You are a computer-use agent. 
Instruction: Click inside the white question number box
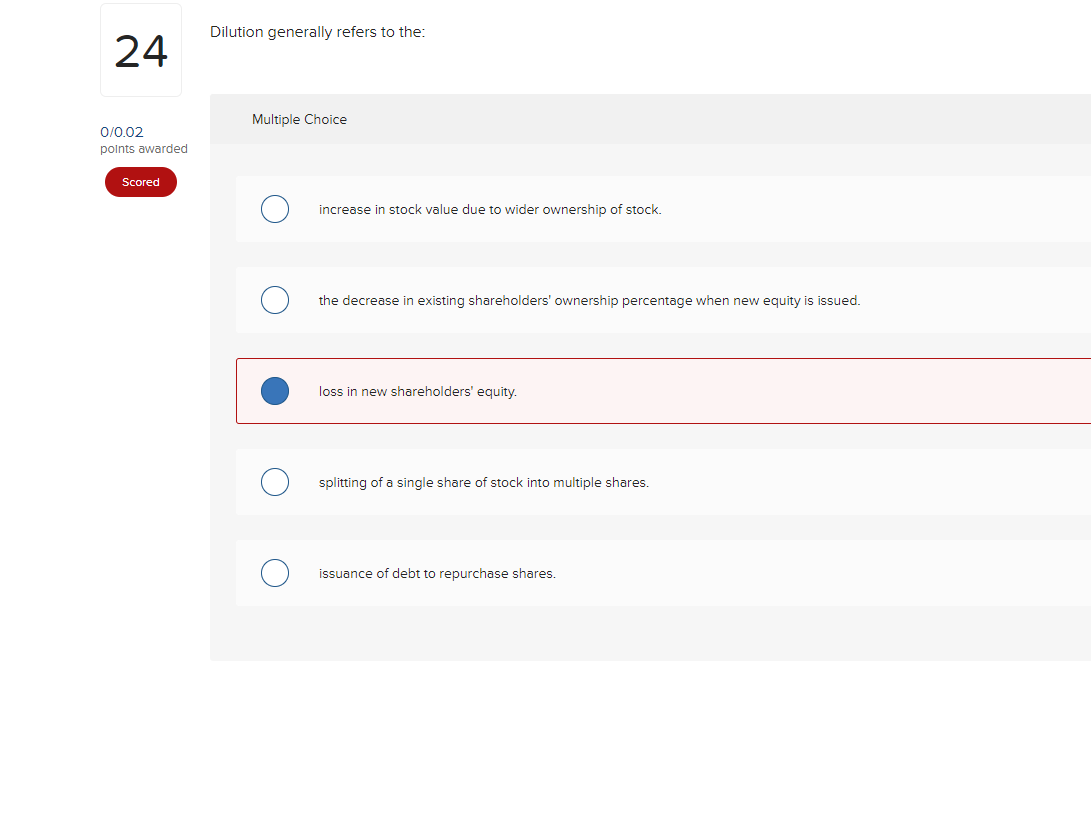(140, 49)
